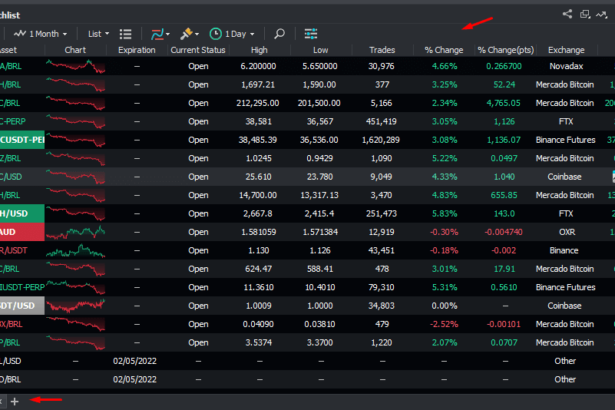Click the highlighter marker tool icon
The height and width of the screenshot is (410, 615).
(x=186, y=34)
